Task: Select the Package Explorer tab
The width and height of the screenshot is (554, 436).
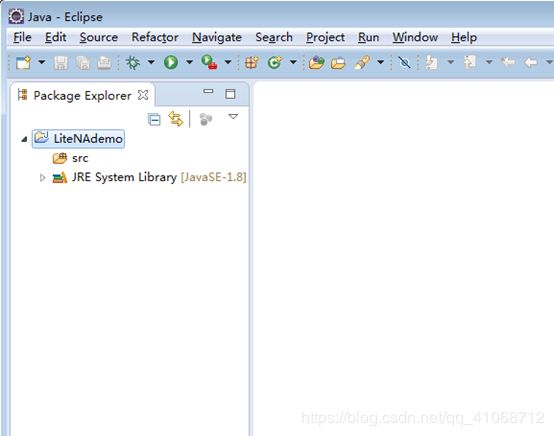Action: 82,95
